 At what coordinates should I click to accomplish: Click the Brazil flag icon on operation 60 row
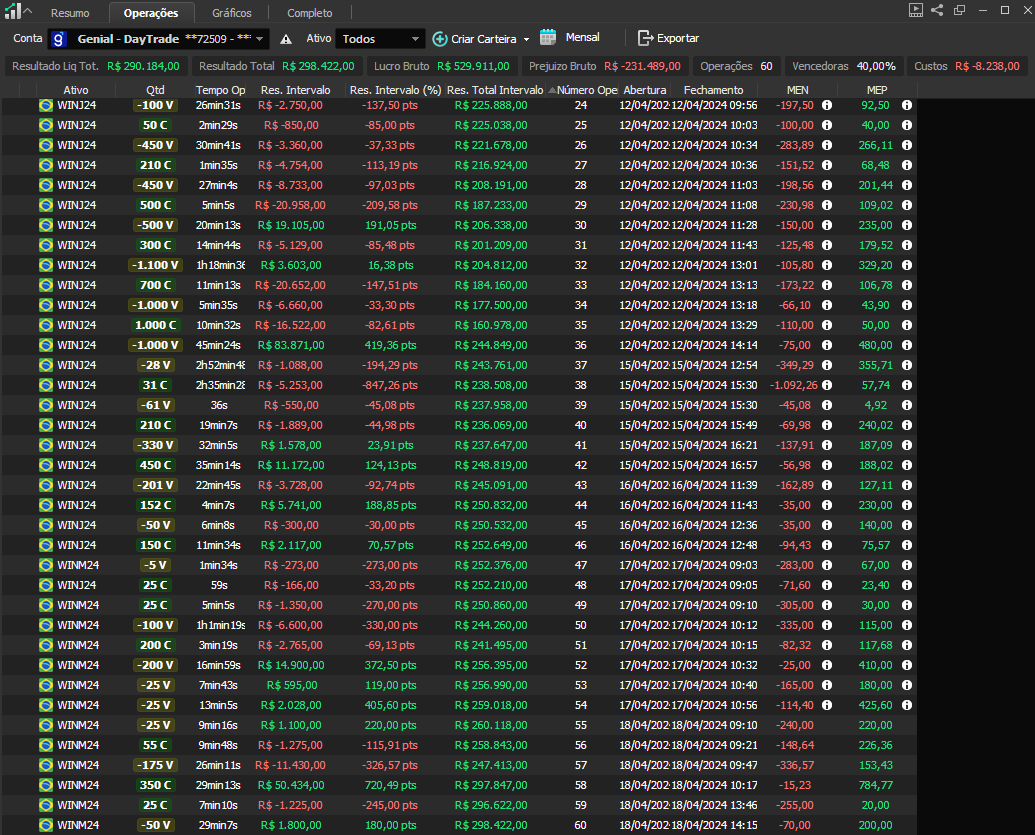(46, 825)
